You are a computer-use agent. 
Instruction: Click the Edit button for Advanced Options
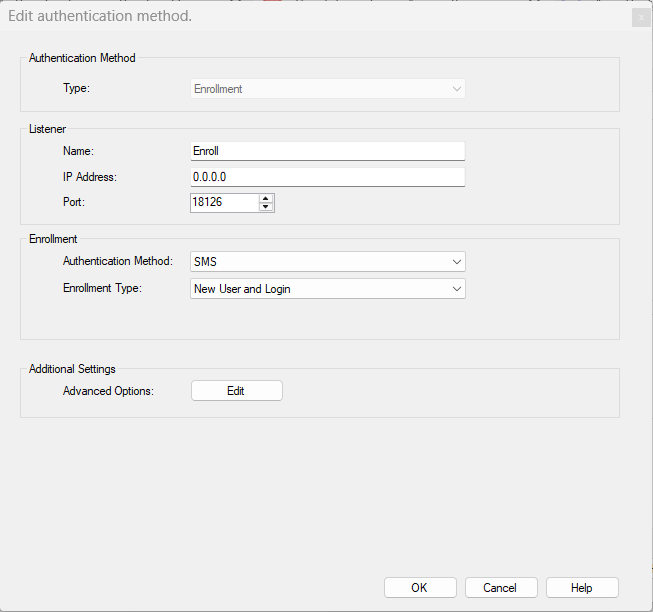point(237,391)
